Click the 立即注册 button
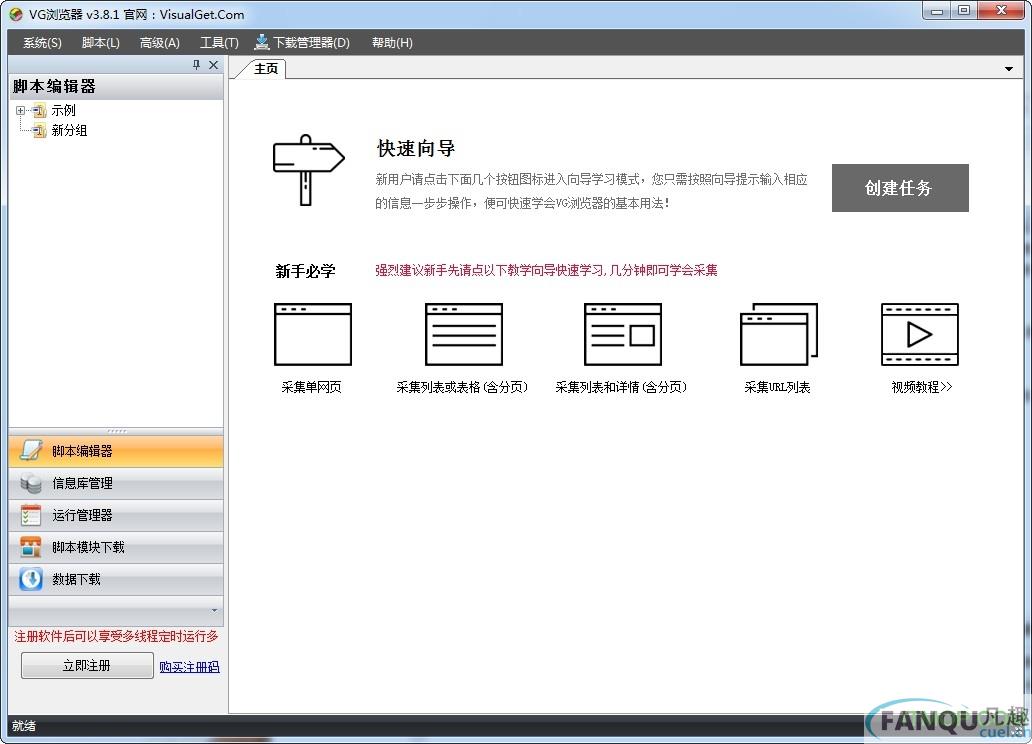Image resolution: width=1032 pixels, height=744 pixels. [87, 666]
